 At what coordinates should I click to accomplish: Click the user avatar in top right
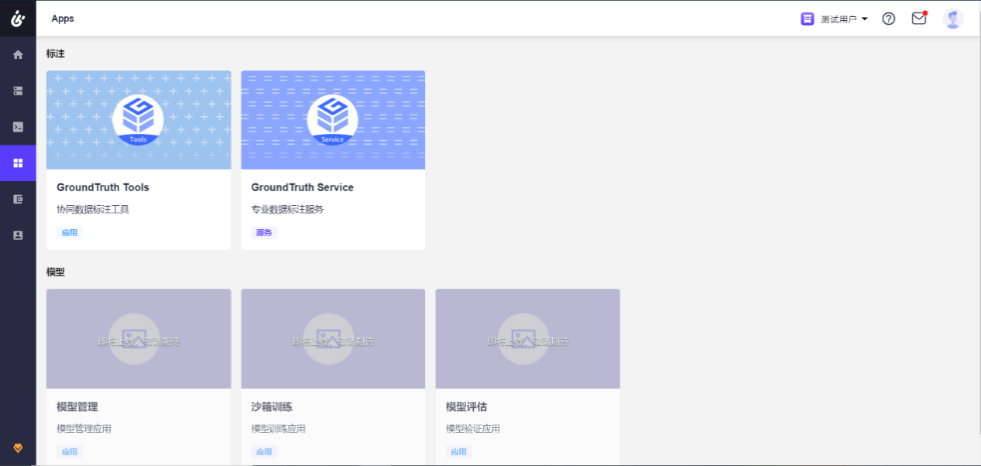click(x=953, y=19)
